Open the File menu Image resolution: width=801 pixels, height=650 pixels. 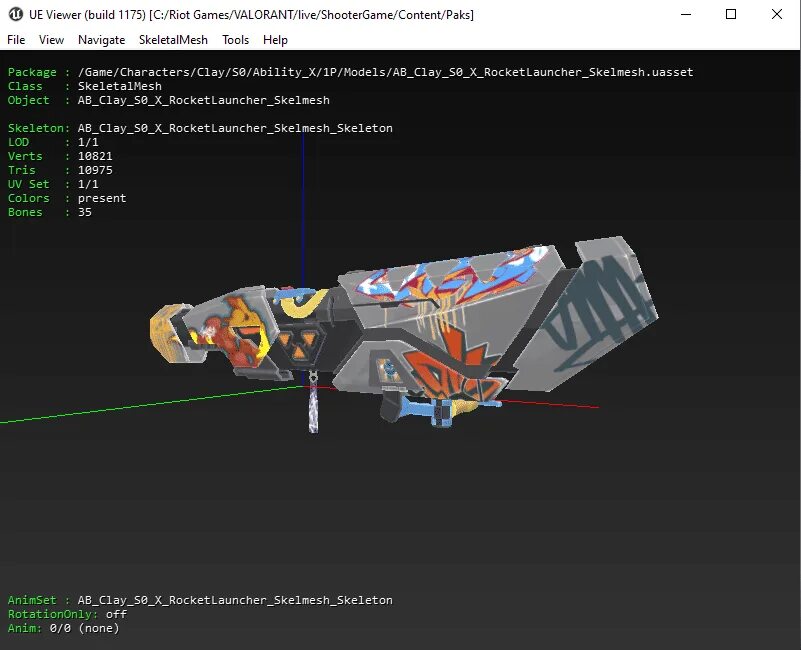click(16, 40)
